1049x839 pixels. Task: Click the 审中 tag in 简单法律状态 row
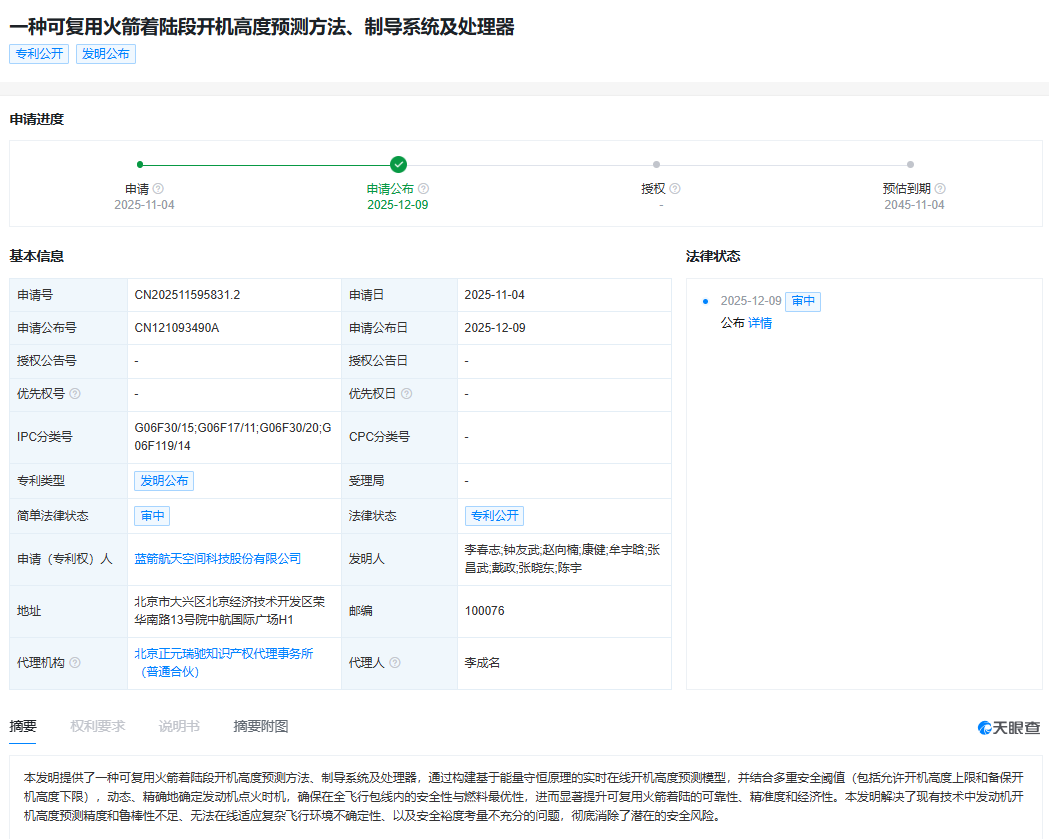click(152, 516)
